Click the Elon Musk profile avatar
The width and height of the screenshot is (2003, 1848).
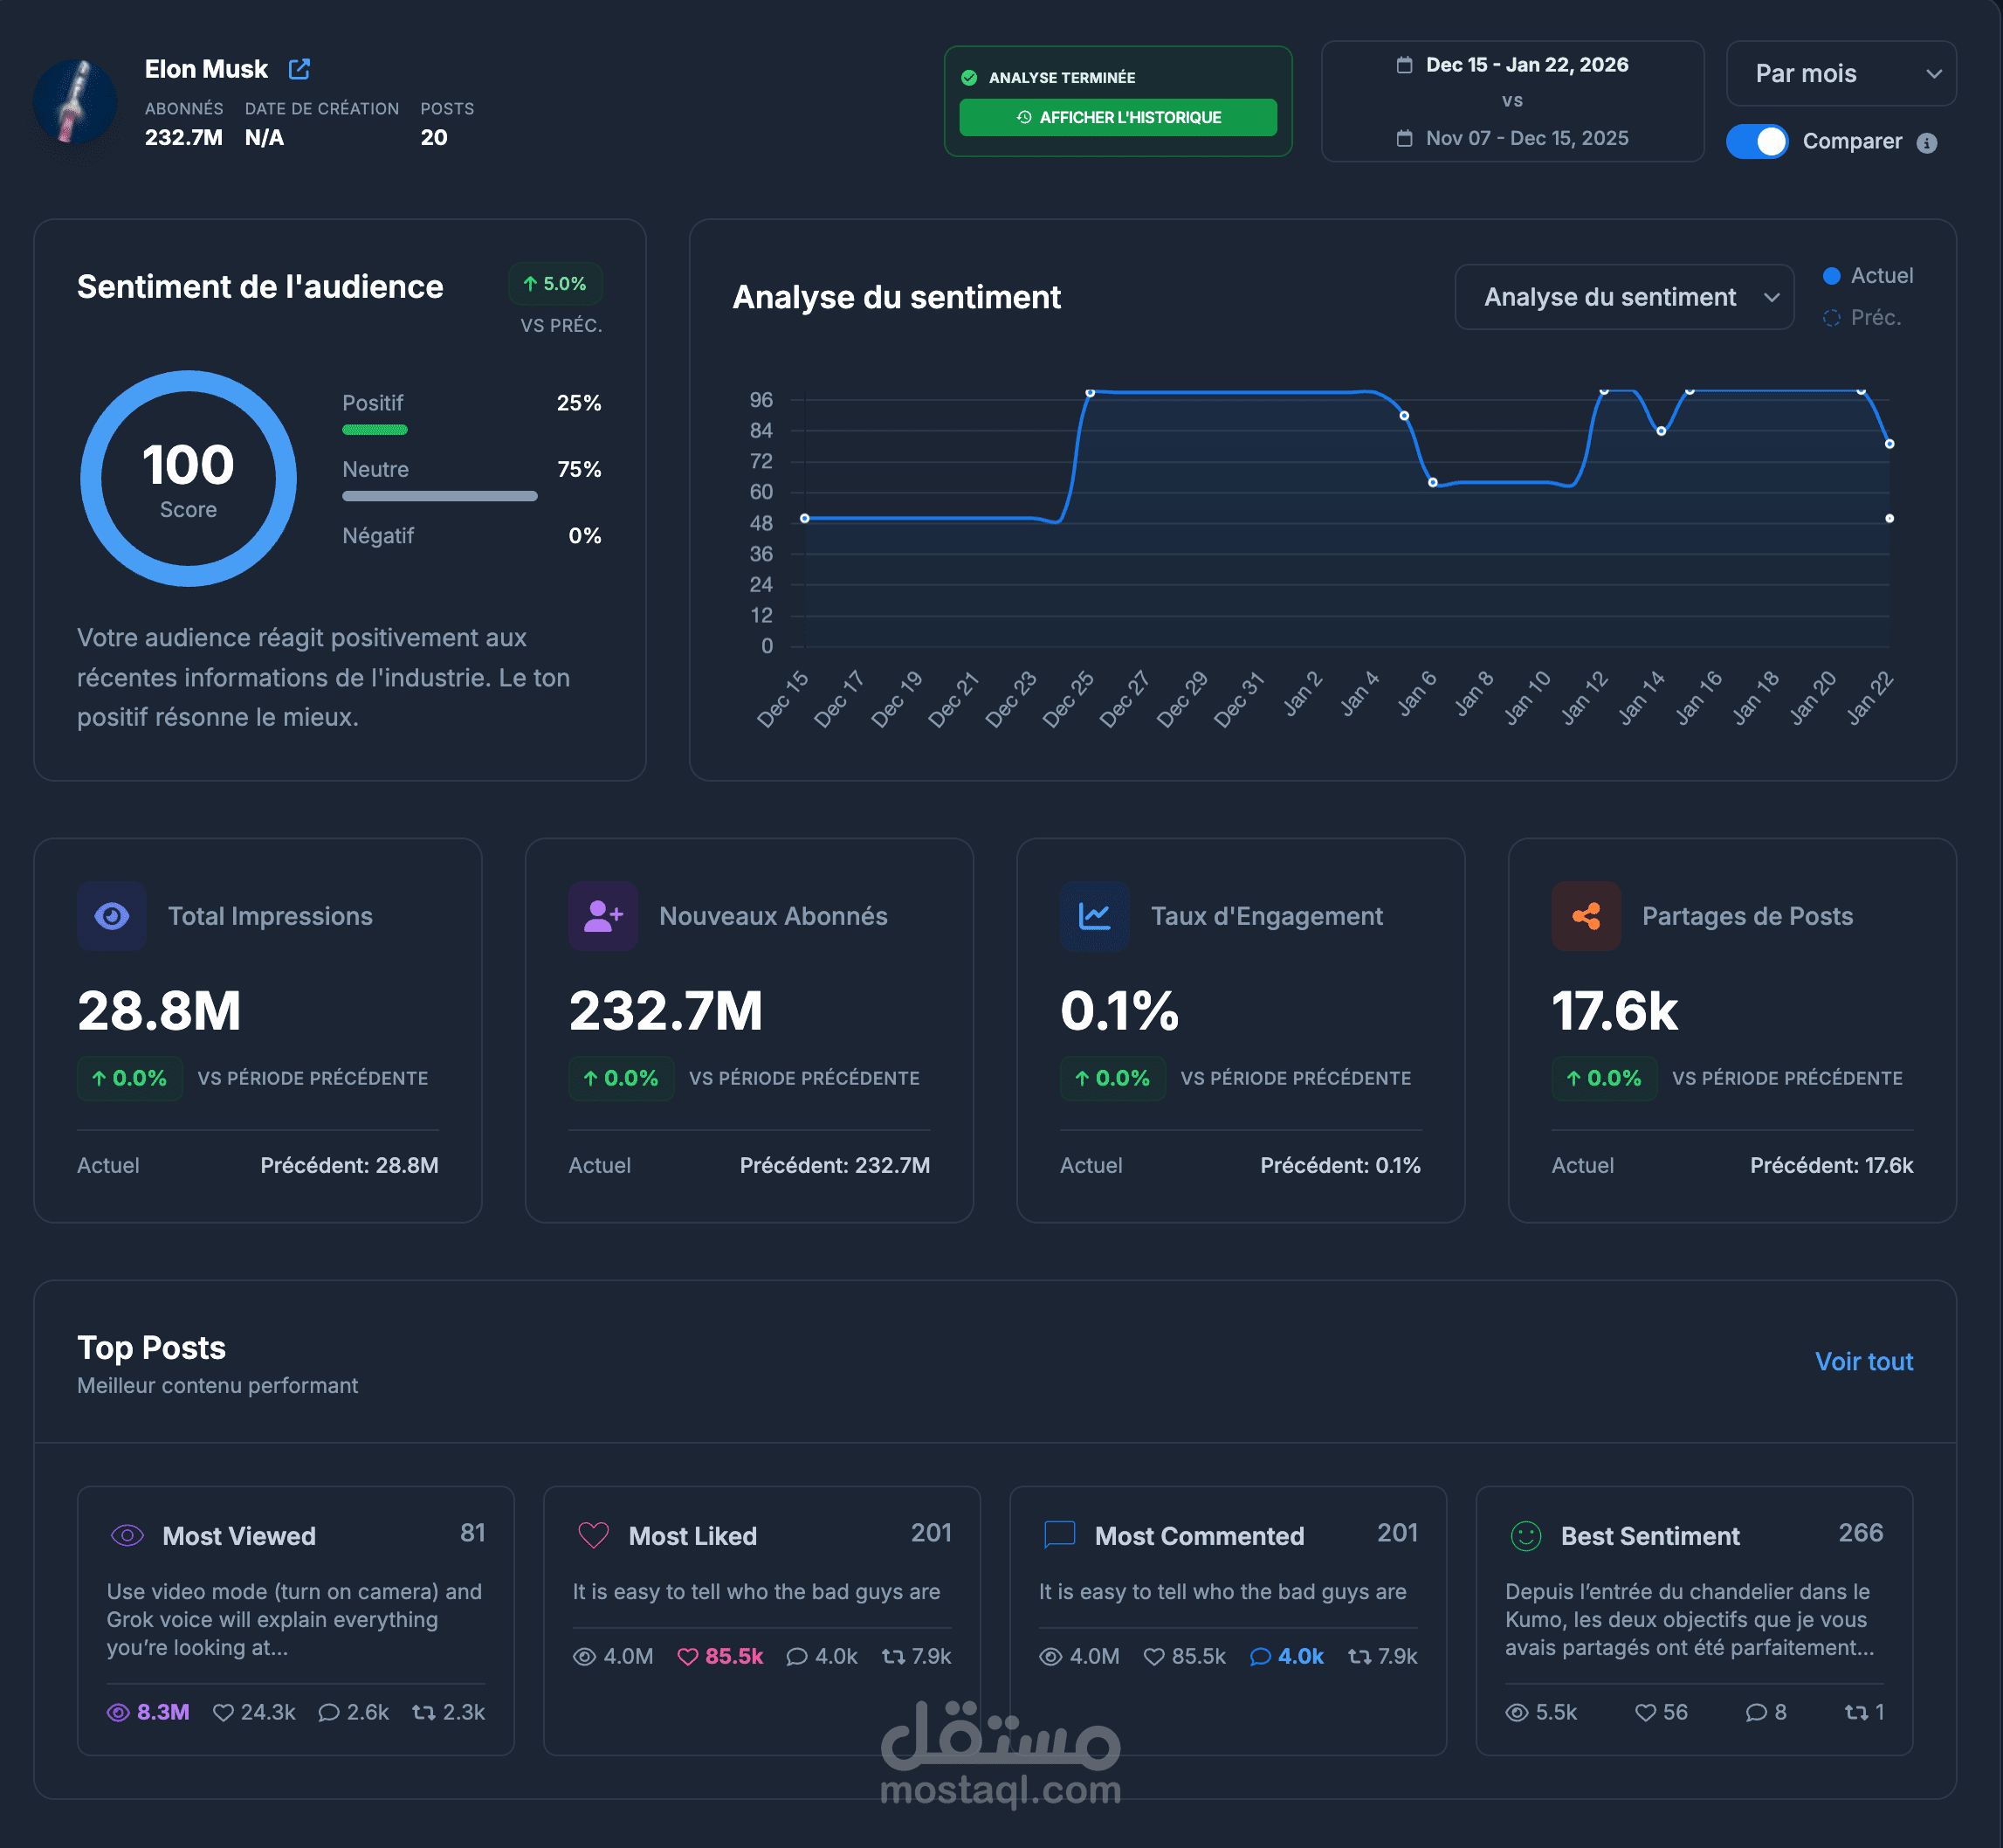click(75, 101)
